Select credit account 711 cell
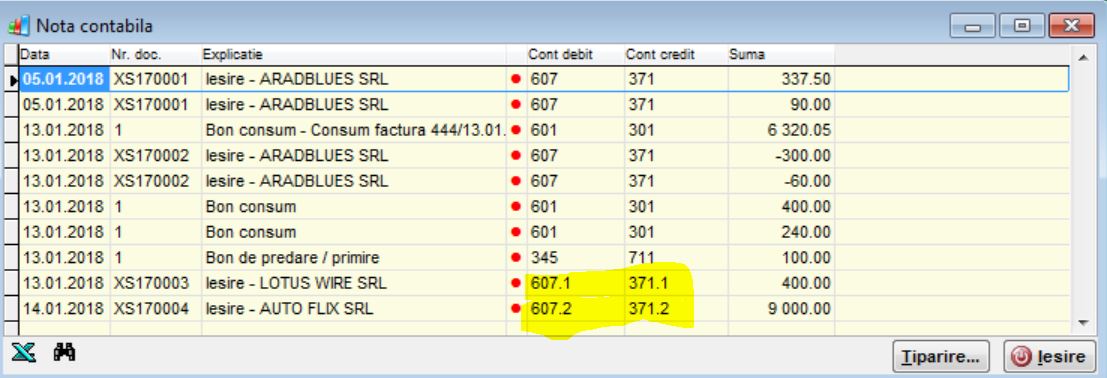This screenshot has height=378, width=1107. [676, 258]
